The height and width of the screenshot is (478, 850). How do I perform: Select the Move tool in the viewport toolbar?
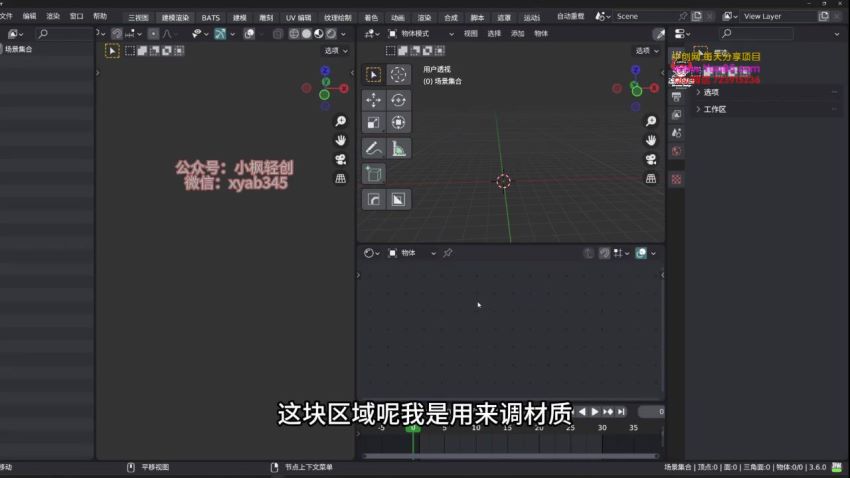(373, 100)
